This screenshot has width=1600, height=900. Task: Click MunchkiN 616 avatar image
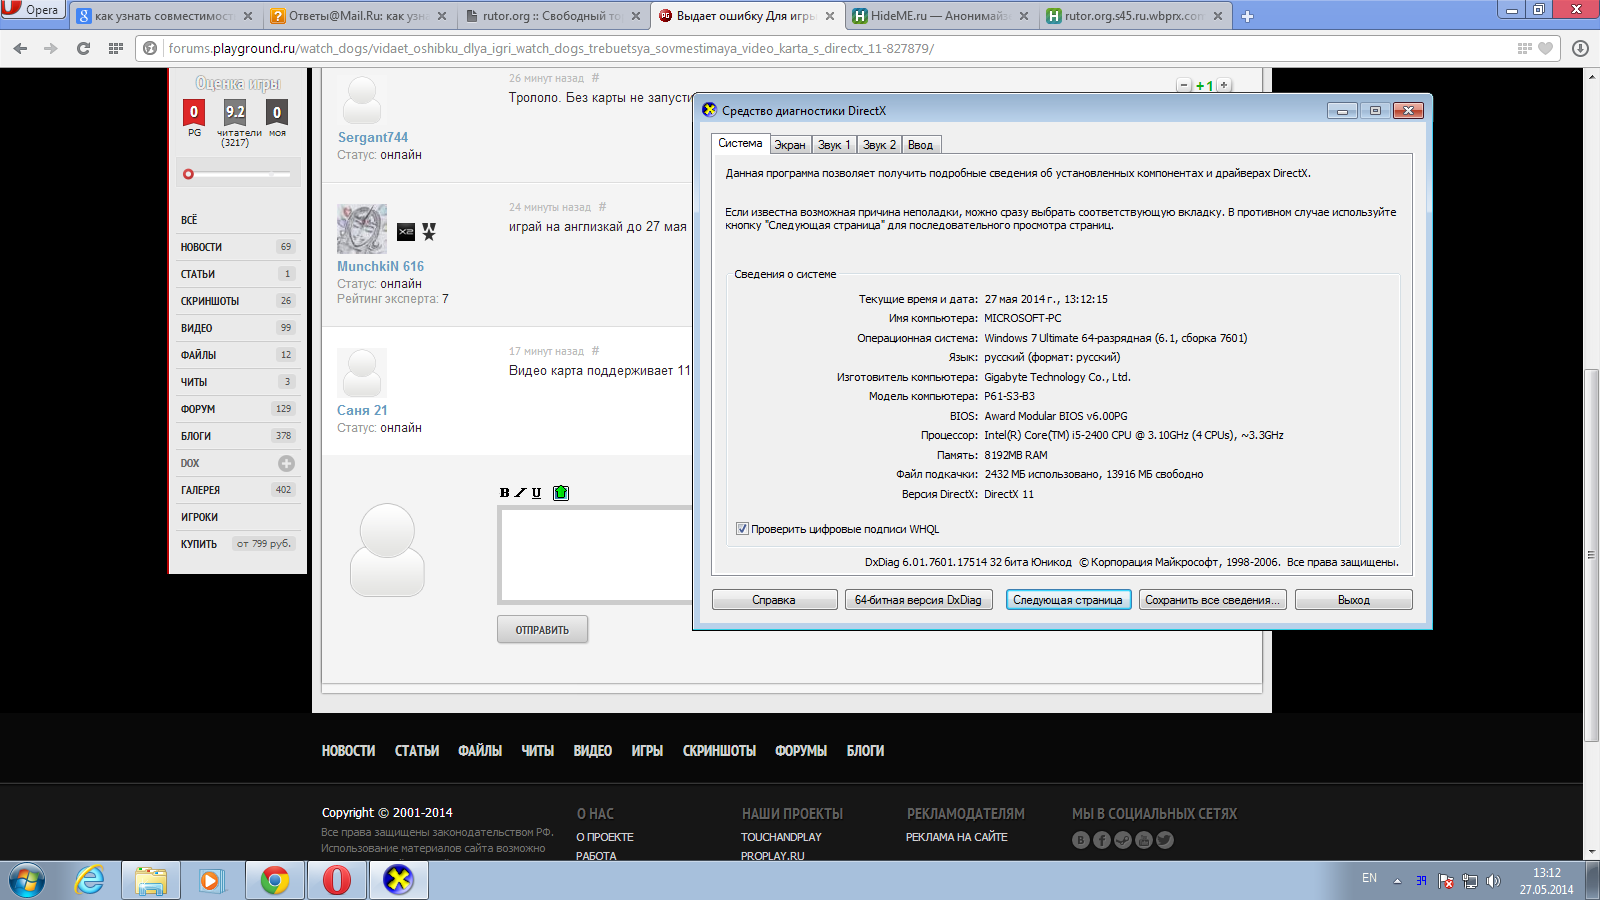click(362, 229)
